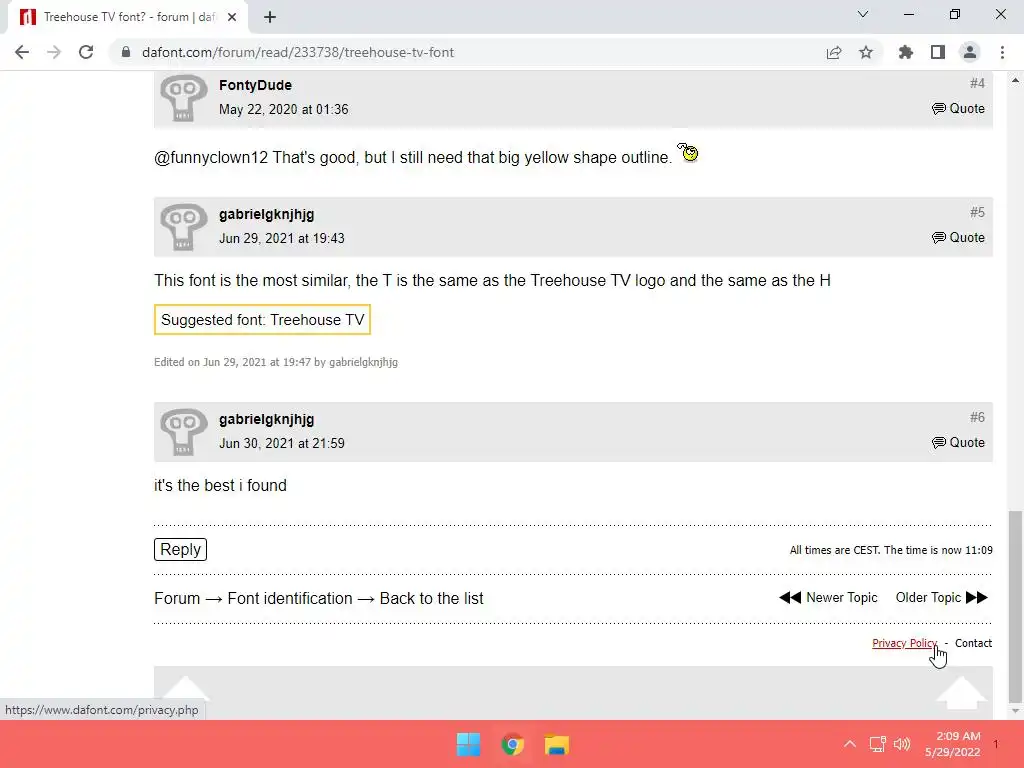Go back using browser back arrow
This screenshot has width=1024, height=768.
tap(22, 52)
